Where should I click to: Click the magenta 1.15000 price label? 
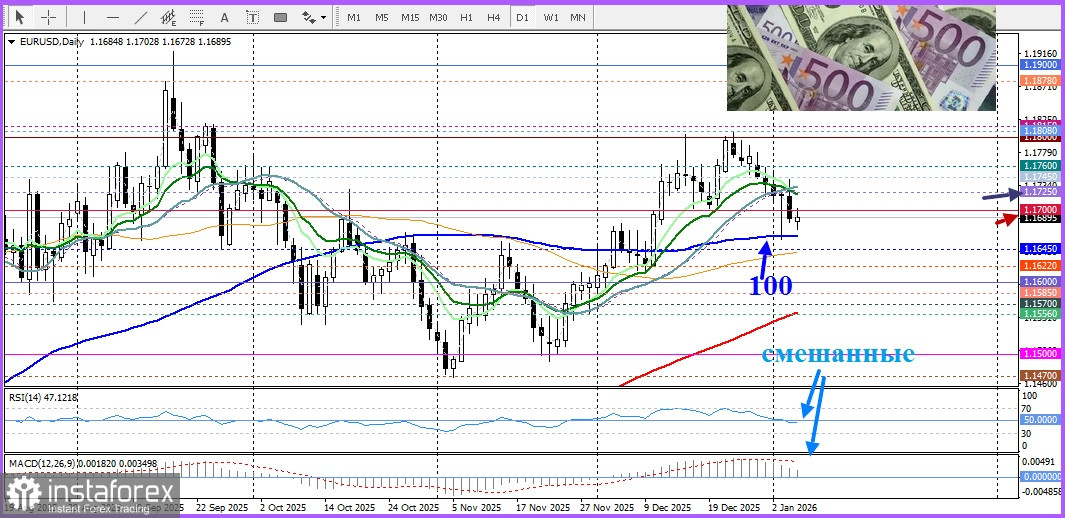1040,354
